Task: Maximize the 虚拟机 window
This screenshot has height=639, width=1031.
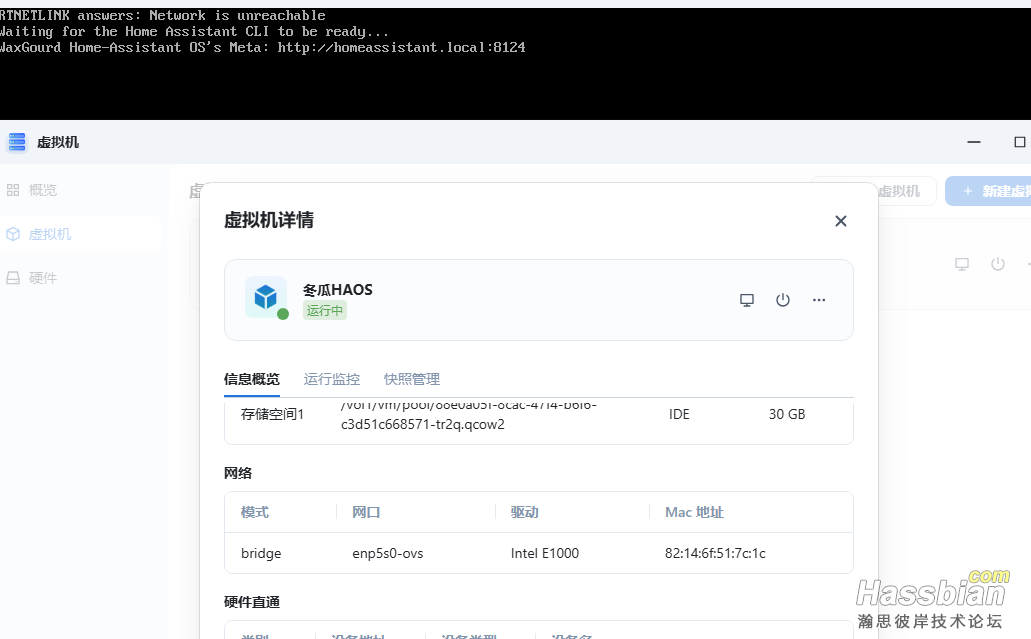Action: 1019,142
